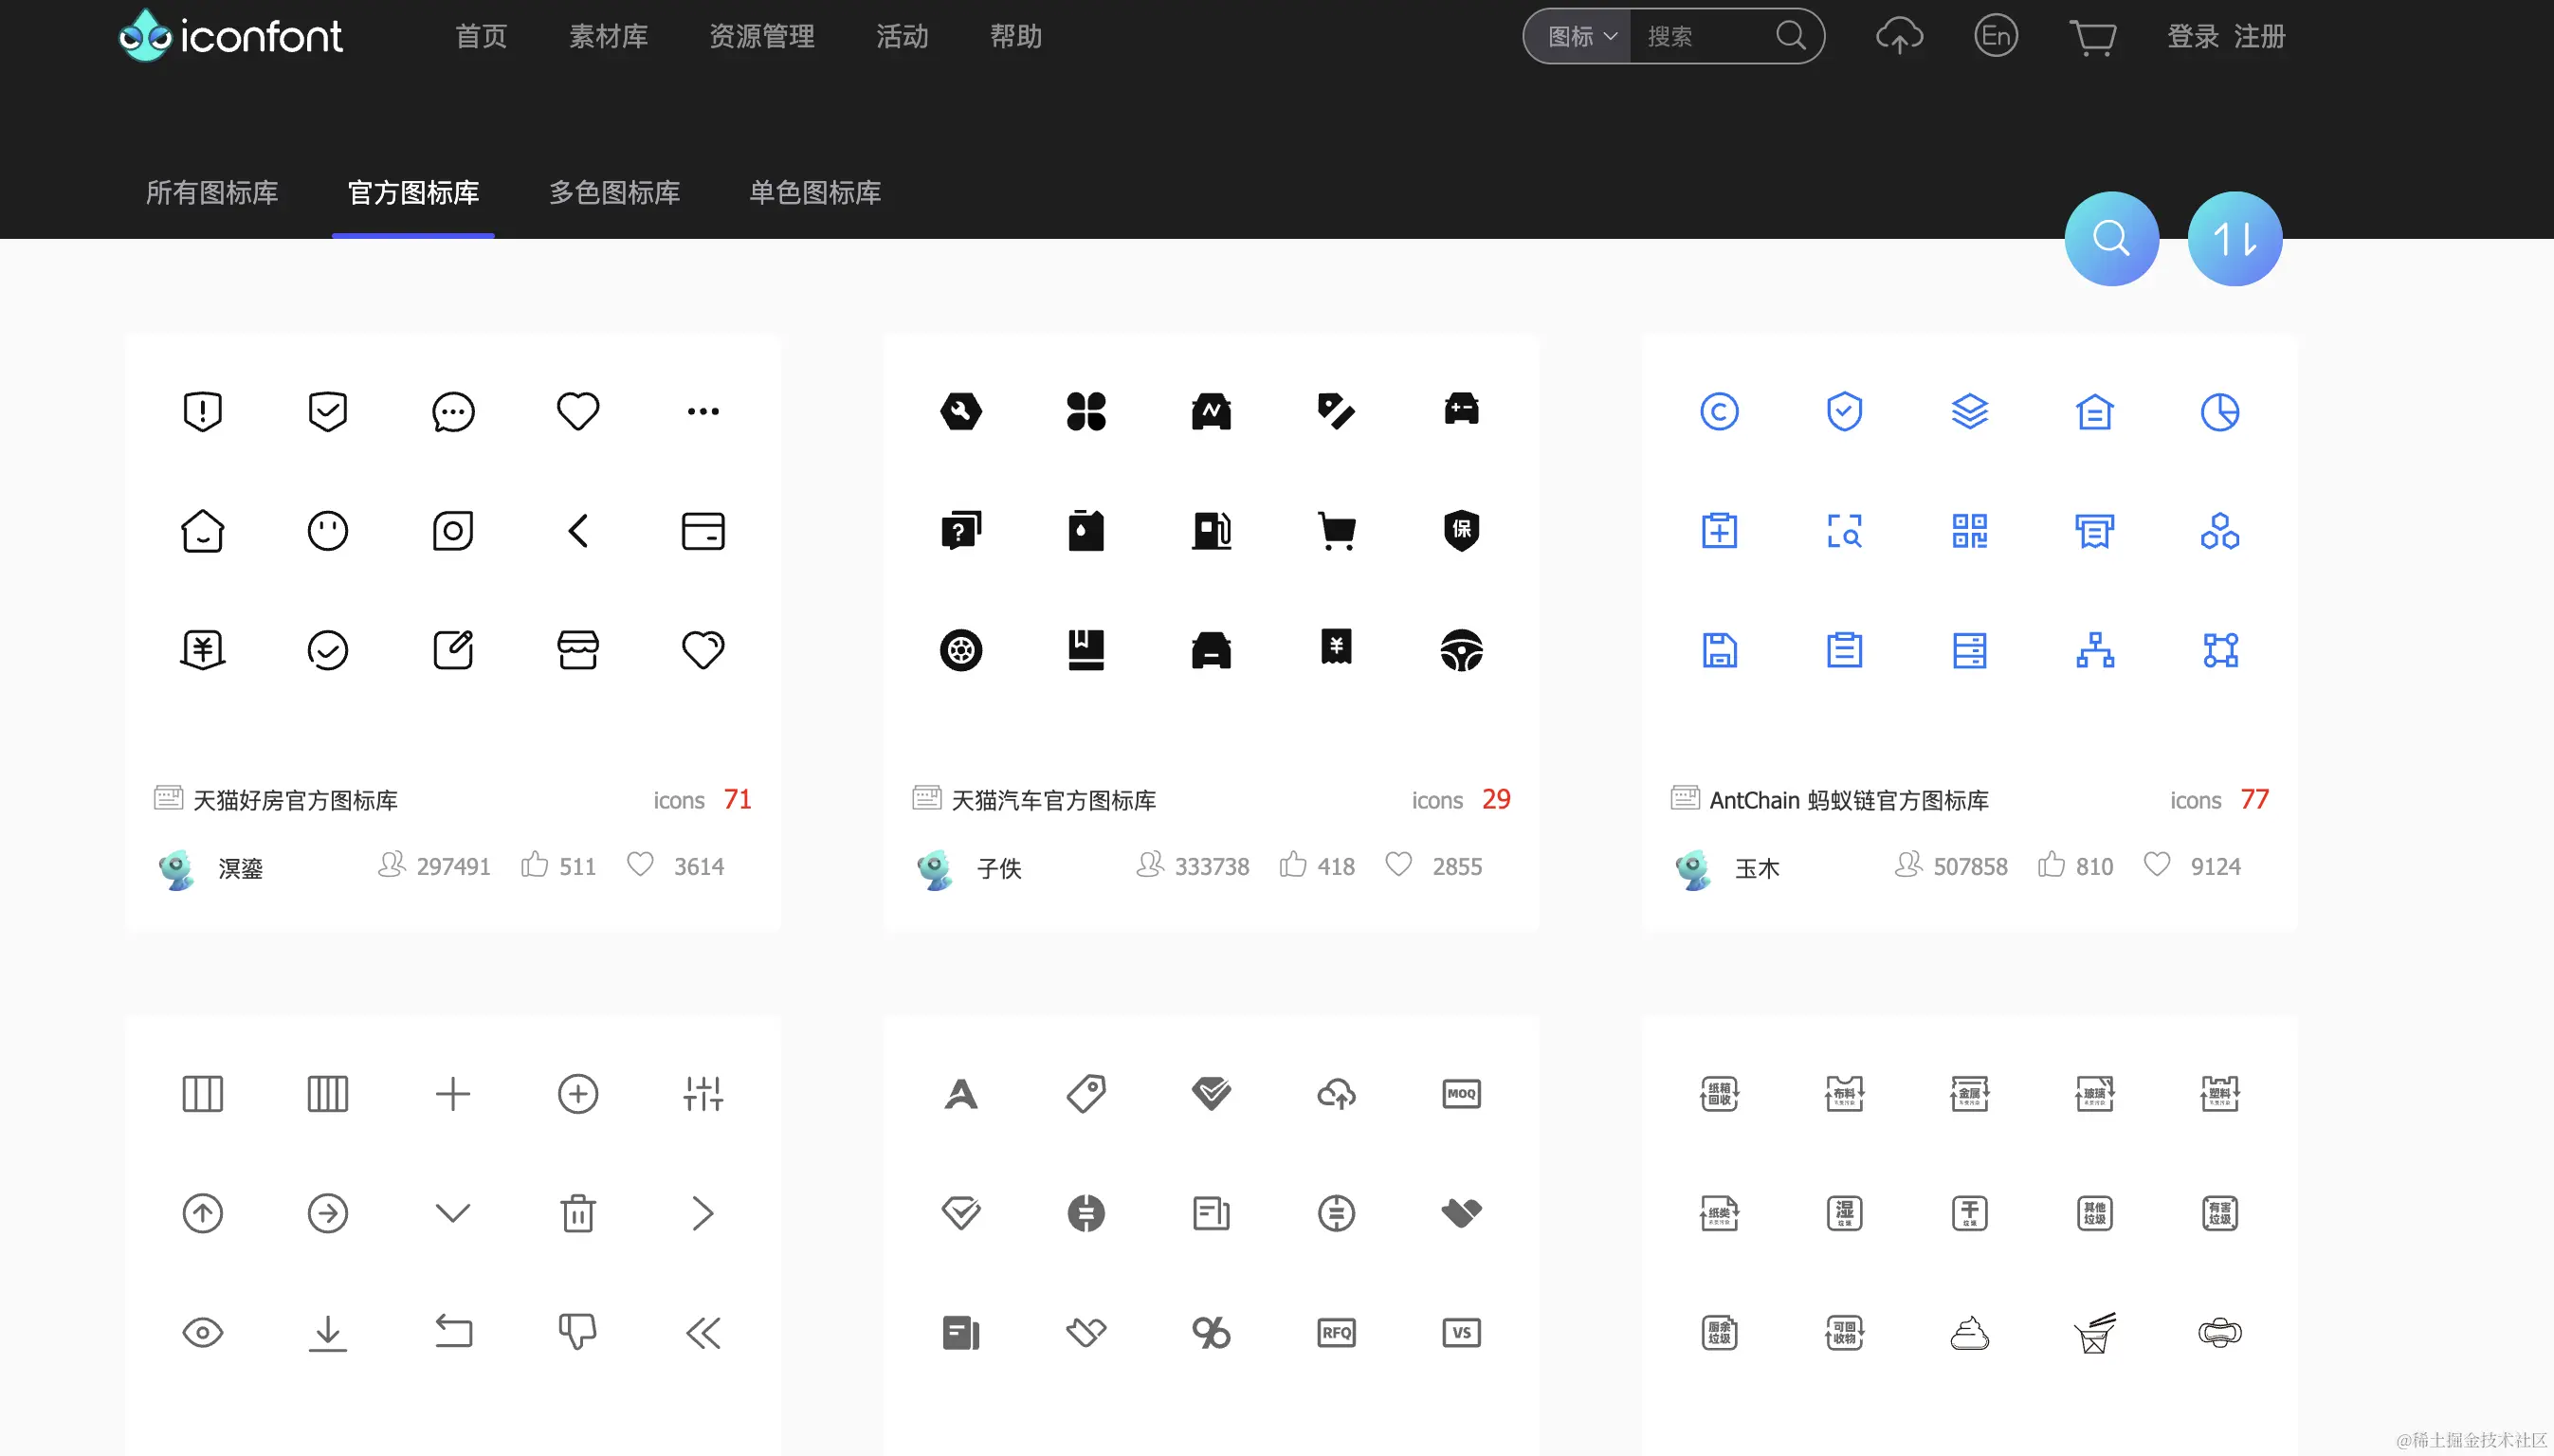
Task: Select the noodle bowl with chopsticks icon
Action: [2095, 1333]
